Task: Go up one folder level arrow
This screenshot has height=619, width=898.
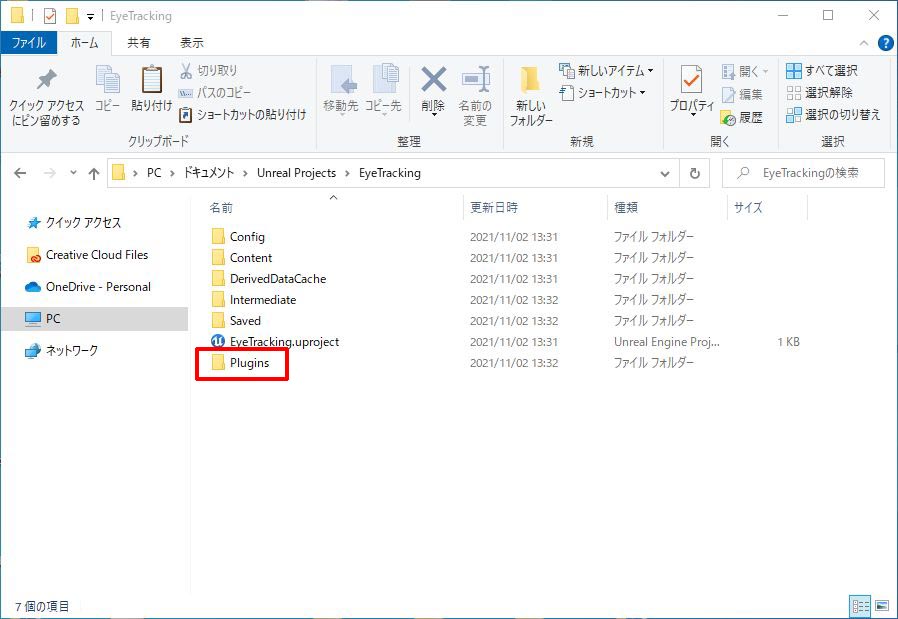Action: [x=94, y=173]
